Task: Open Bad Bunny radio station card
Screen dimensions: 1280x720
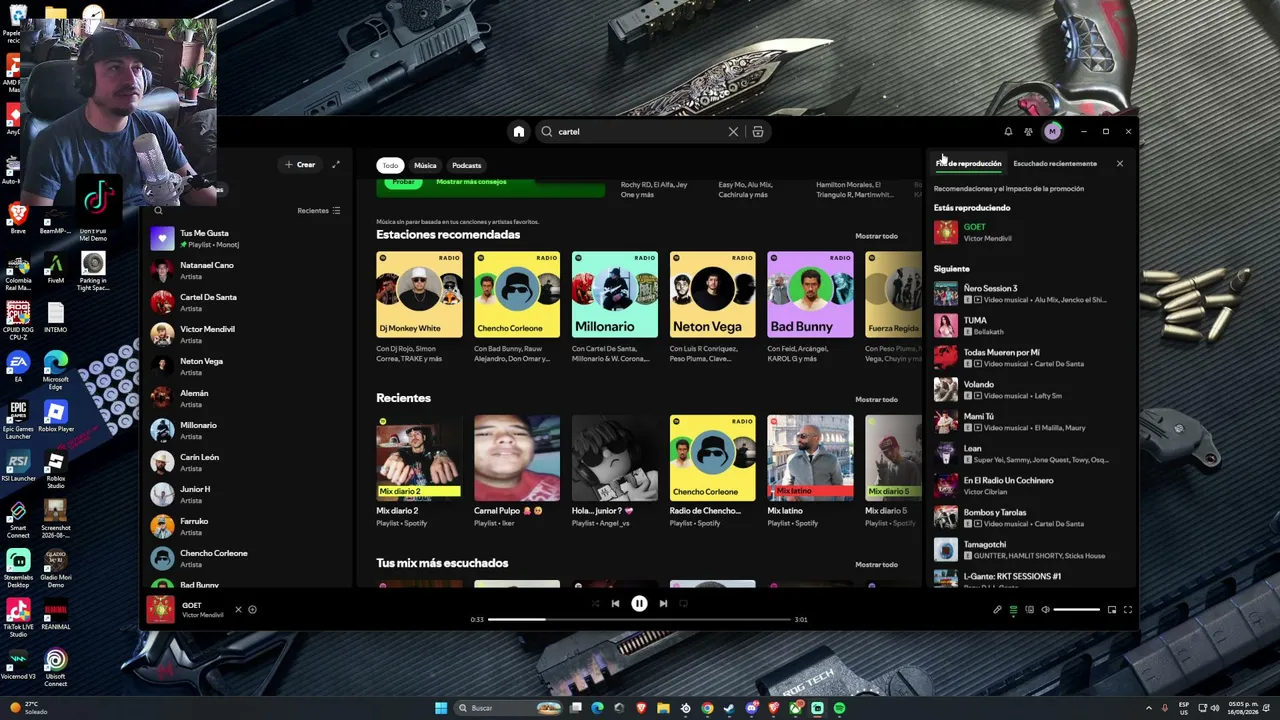Action: tap(810, 307)
